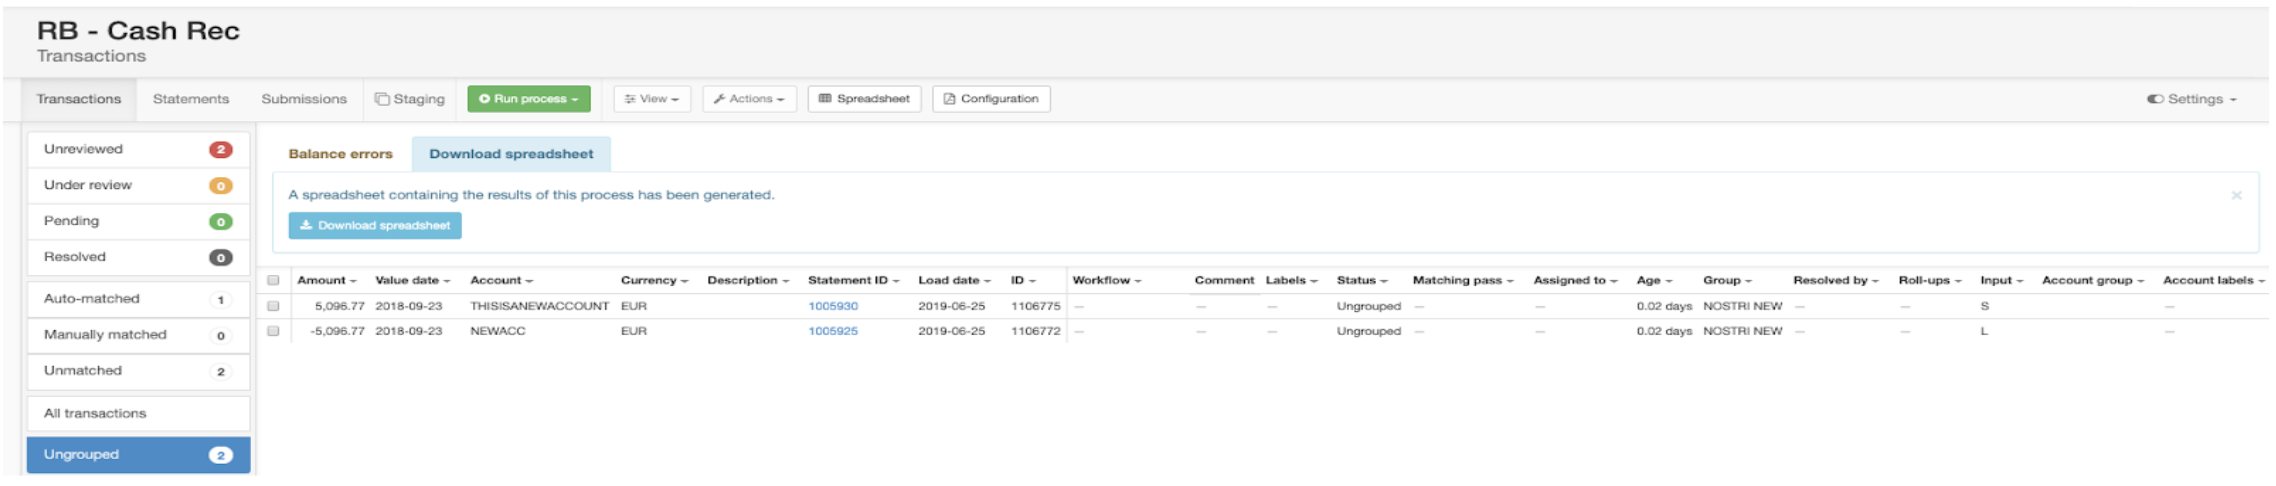The height and width of the screenshot is (486, 2276).
Task: Check the row for transaction 1106775
Action: tap(273, 307)
